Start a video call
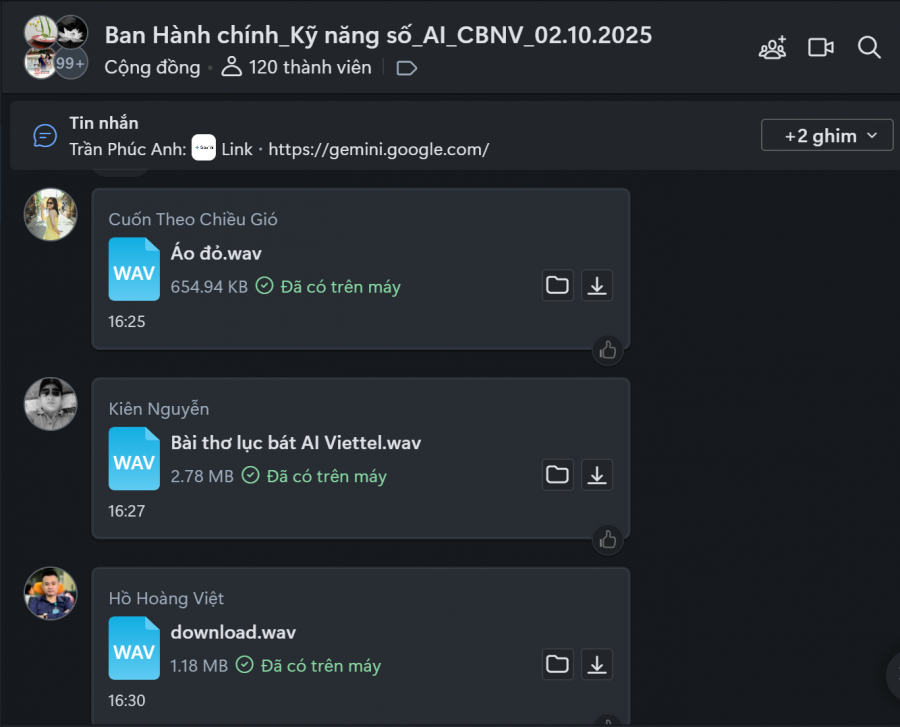 [821, 48]
